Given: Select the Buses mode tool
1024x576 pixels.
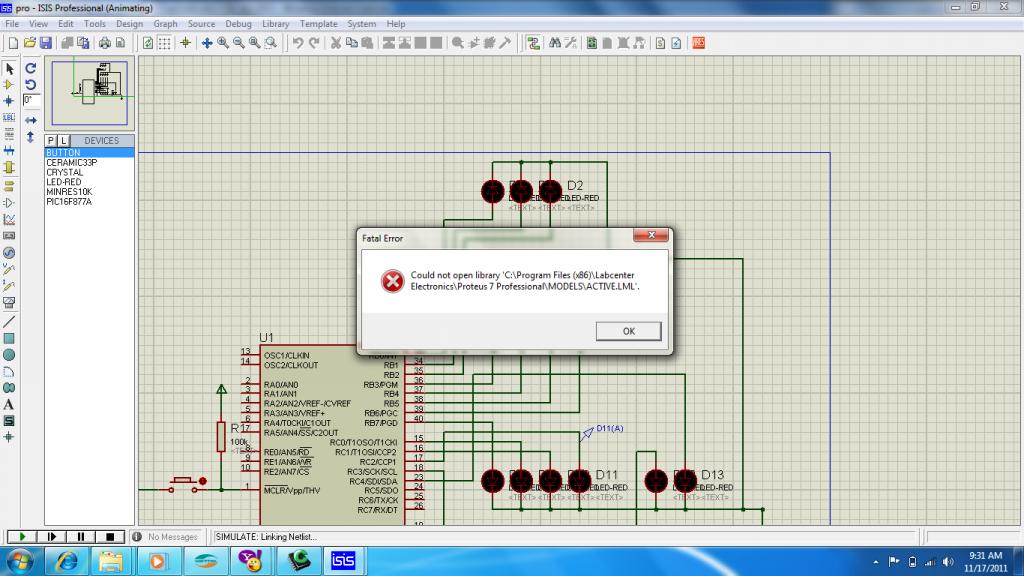Looking at the screenshot, I should [9, 151].
